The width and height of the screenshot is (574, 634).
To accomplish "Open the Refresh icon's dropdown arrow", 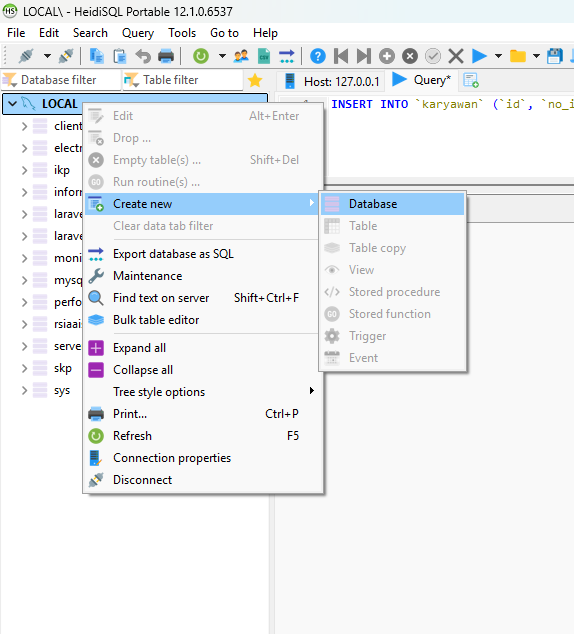I will 222,56.
